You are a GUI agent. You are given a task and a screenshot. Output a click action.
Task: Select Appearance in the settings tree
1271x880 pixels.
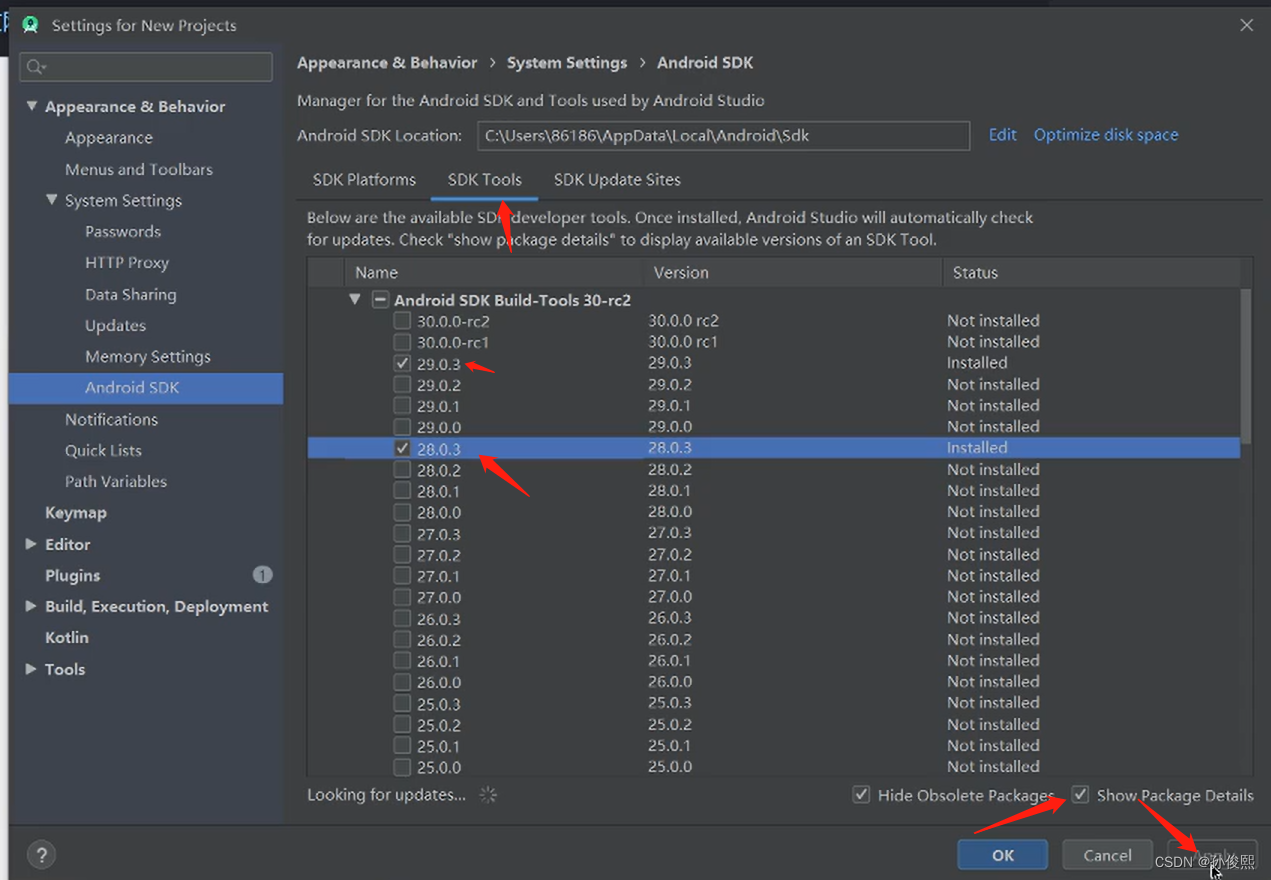pos(109,138)
